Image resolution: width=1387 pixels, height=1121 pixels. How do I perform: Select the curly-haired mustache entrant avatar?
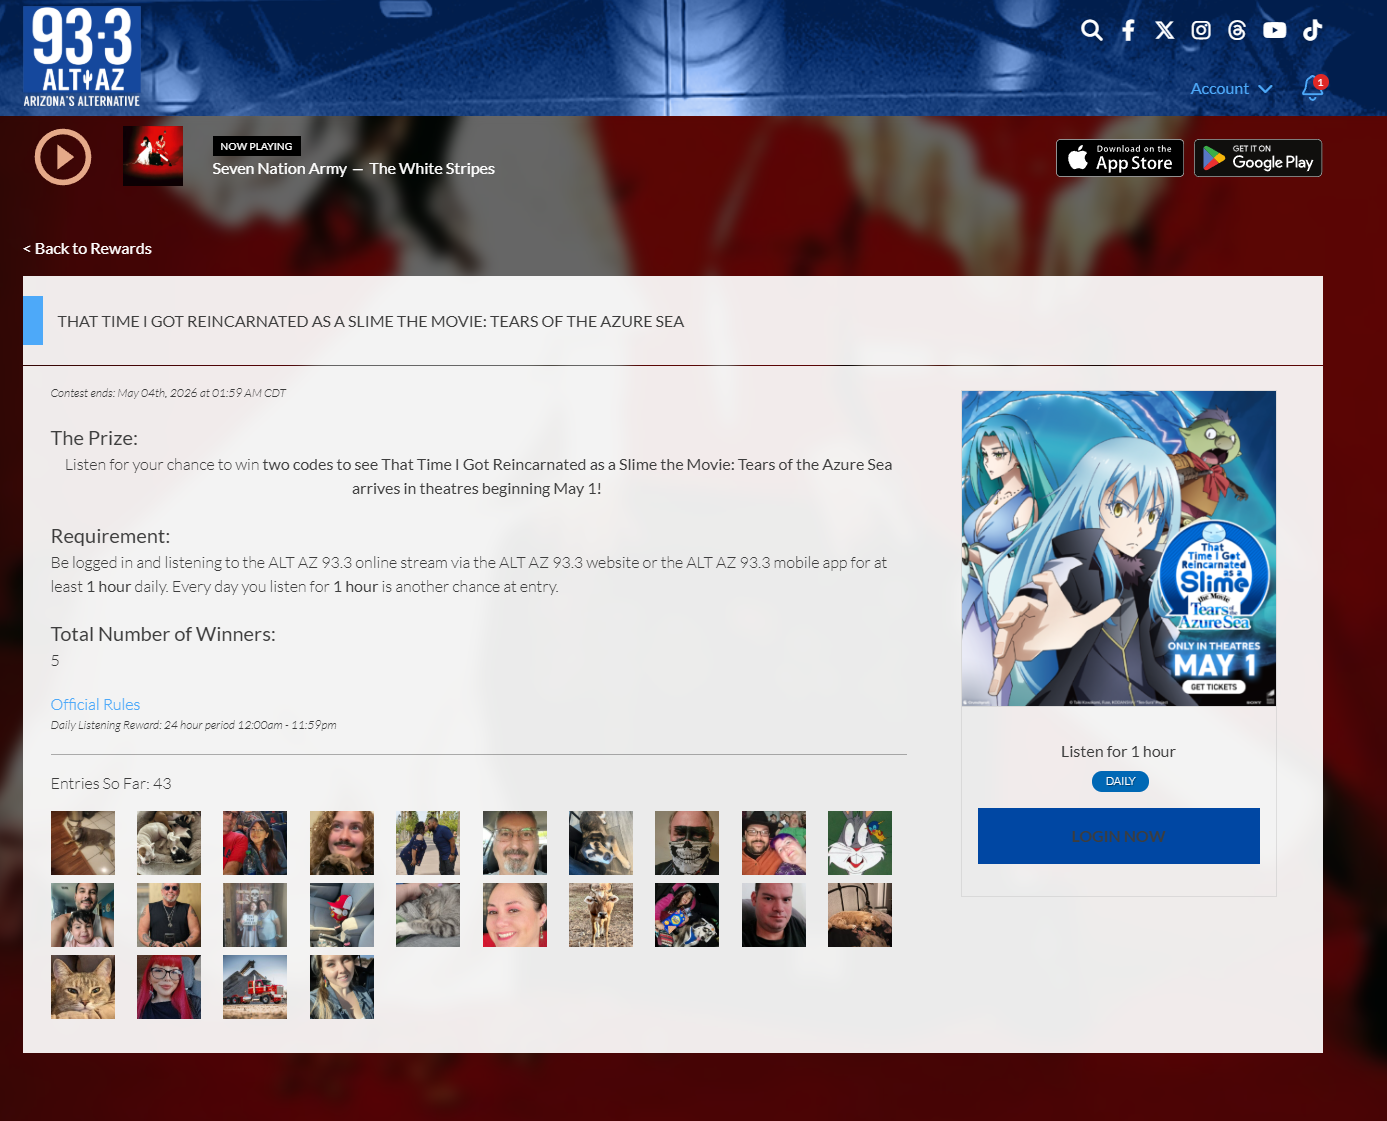342,843
